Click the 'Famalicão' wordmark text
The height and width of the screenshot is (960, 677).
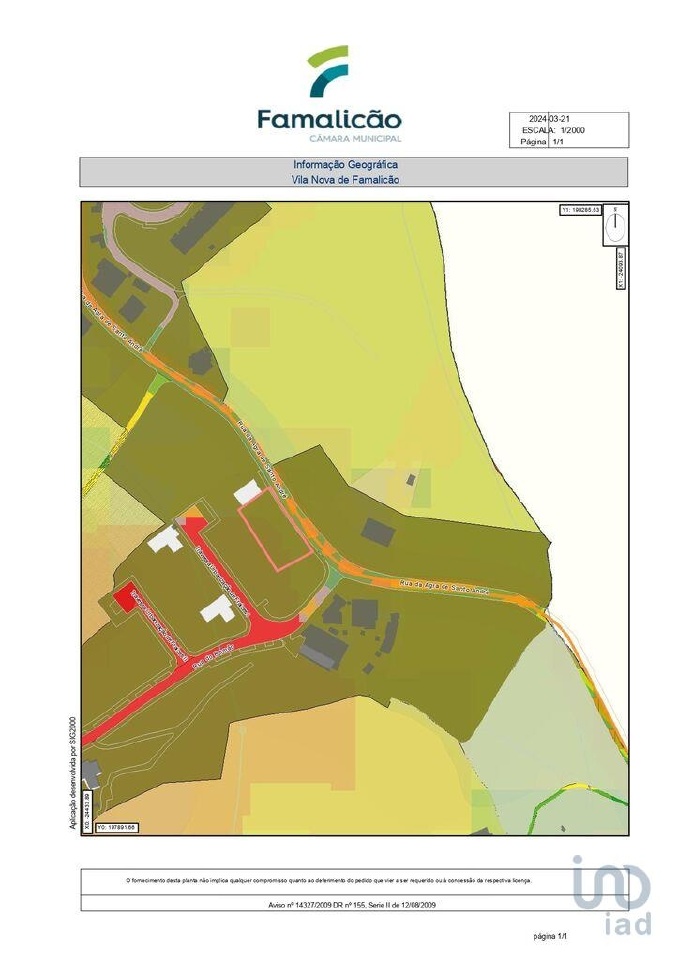(329, 120)
